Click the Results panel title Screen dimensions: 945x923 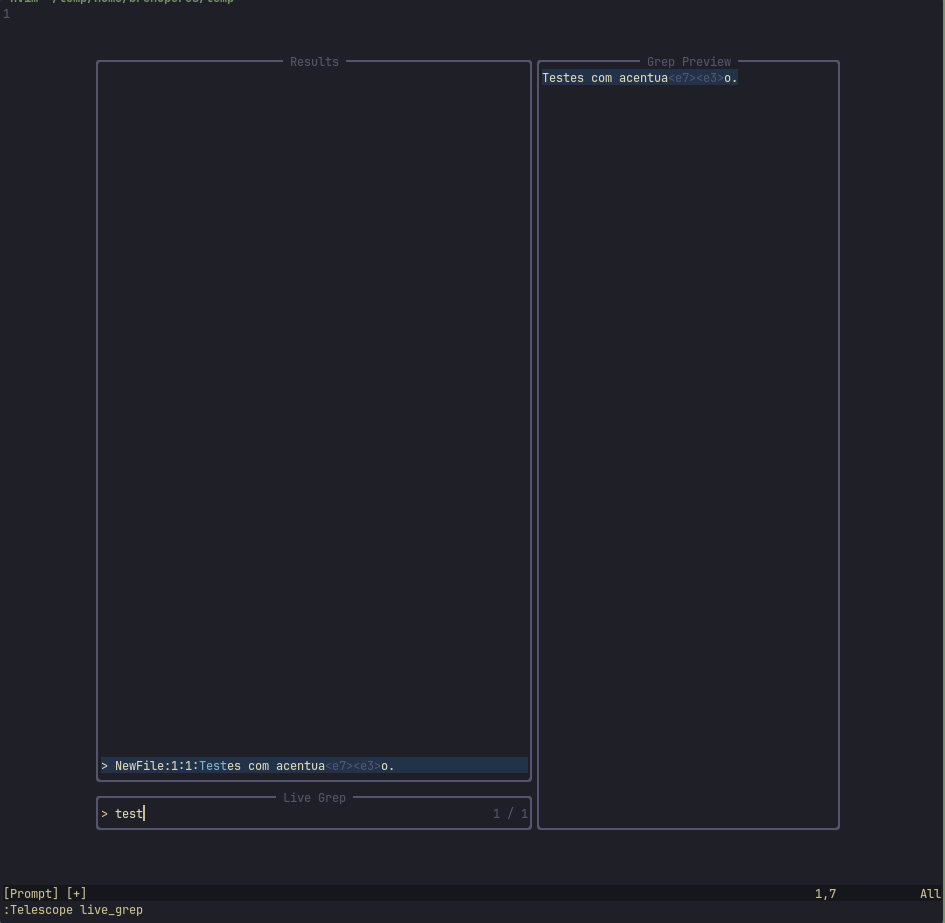(x=313, y=61)
